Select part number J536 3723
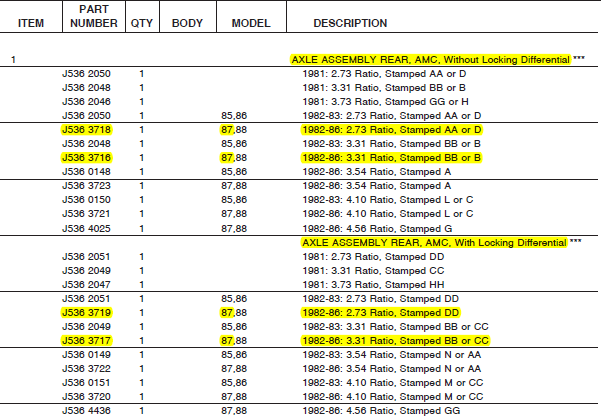This screenshot has width=601, height=416. click(86, 186)
